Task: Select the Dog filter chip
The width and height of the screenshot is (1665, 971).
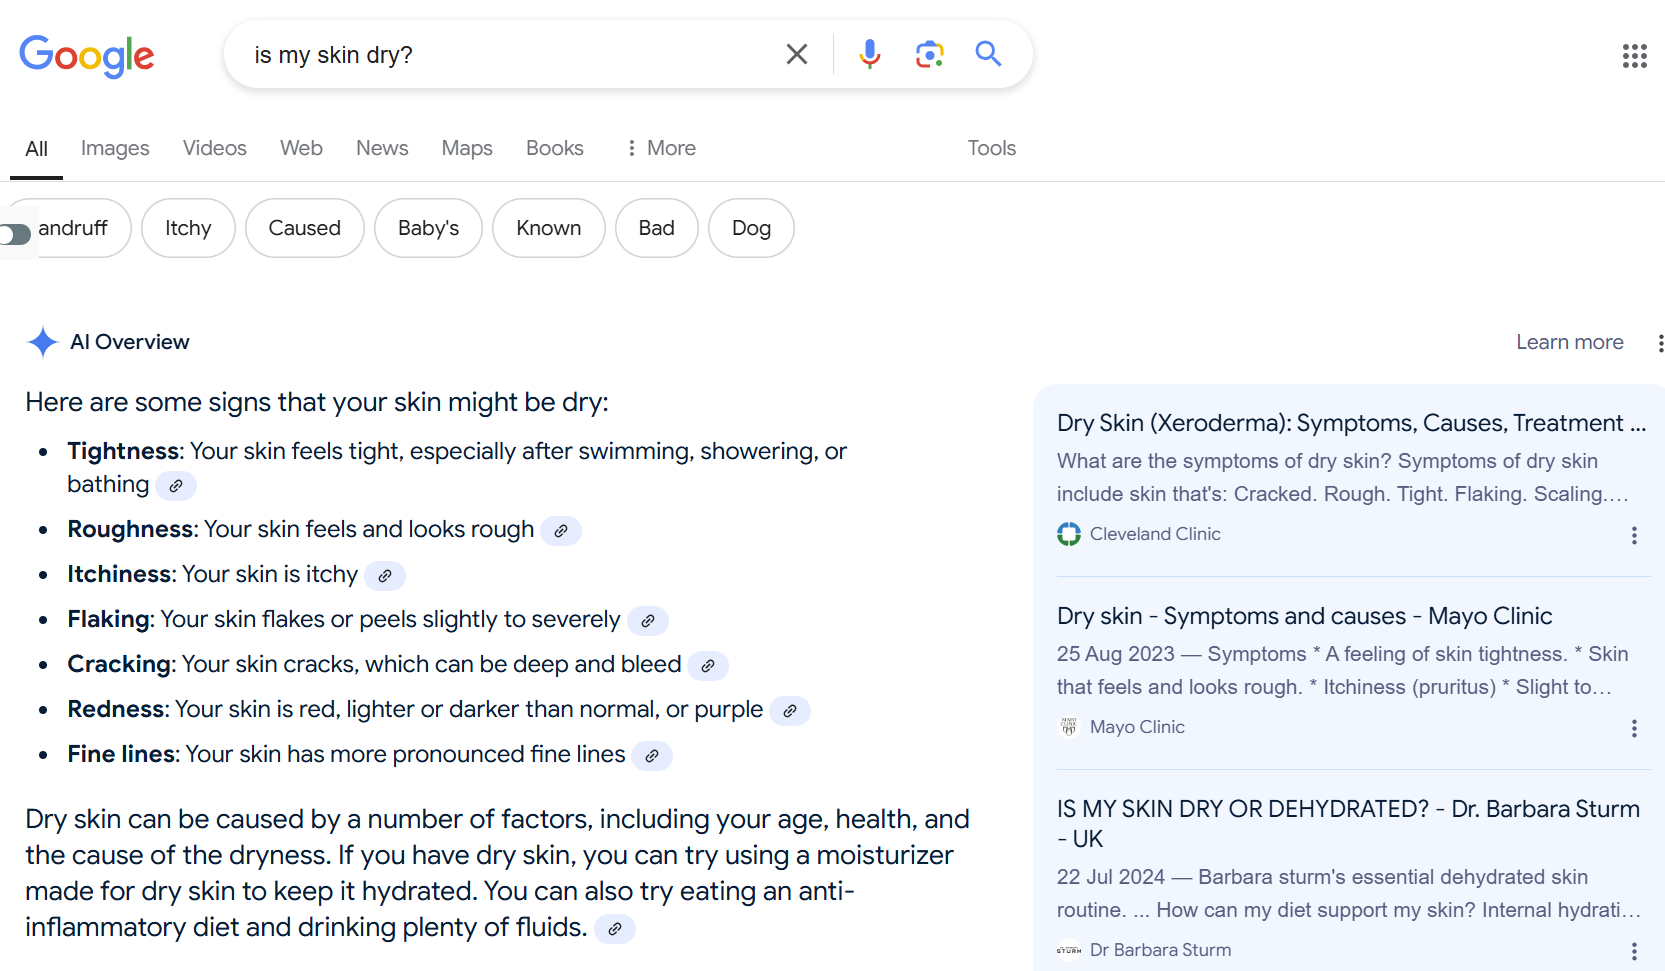Action: click(751, 228)
